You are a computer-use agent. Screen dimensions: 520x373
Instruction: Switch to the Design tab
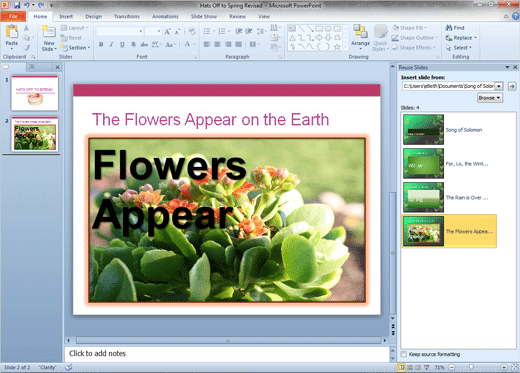pos(94,16)
